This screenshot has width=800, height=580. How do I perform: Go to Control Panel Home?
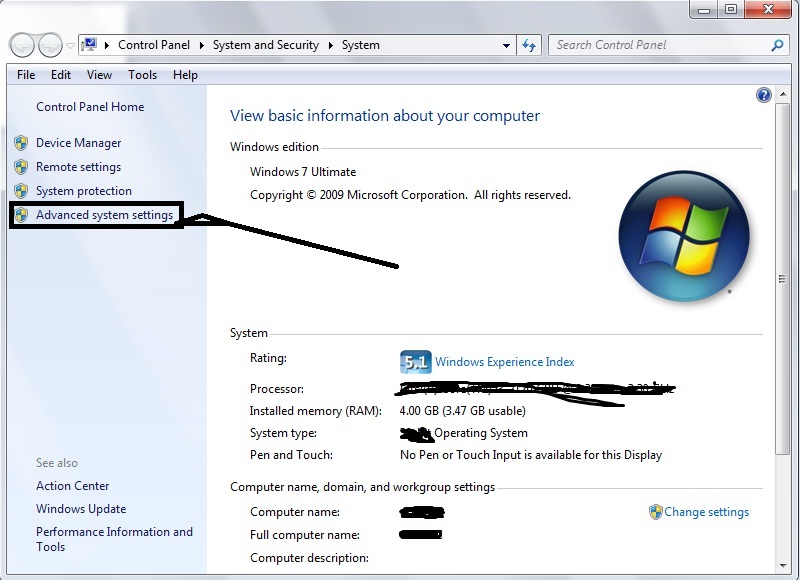point(90,107)
